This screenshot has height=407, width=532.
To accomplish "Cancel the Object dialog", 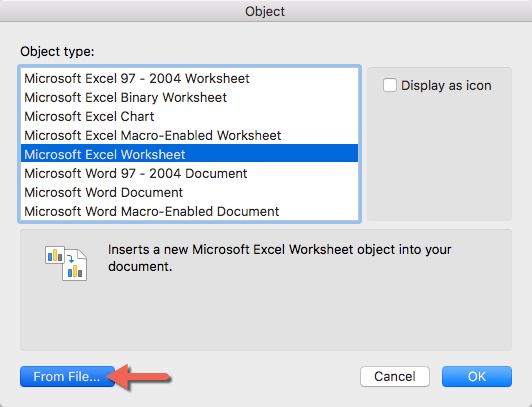I will click(395, 376).
